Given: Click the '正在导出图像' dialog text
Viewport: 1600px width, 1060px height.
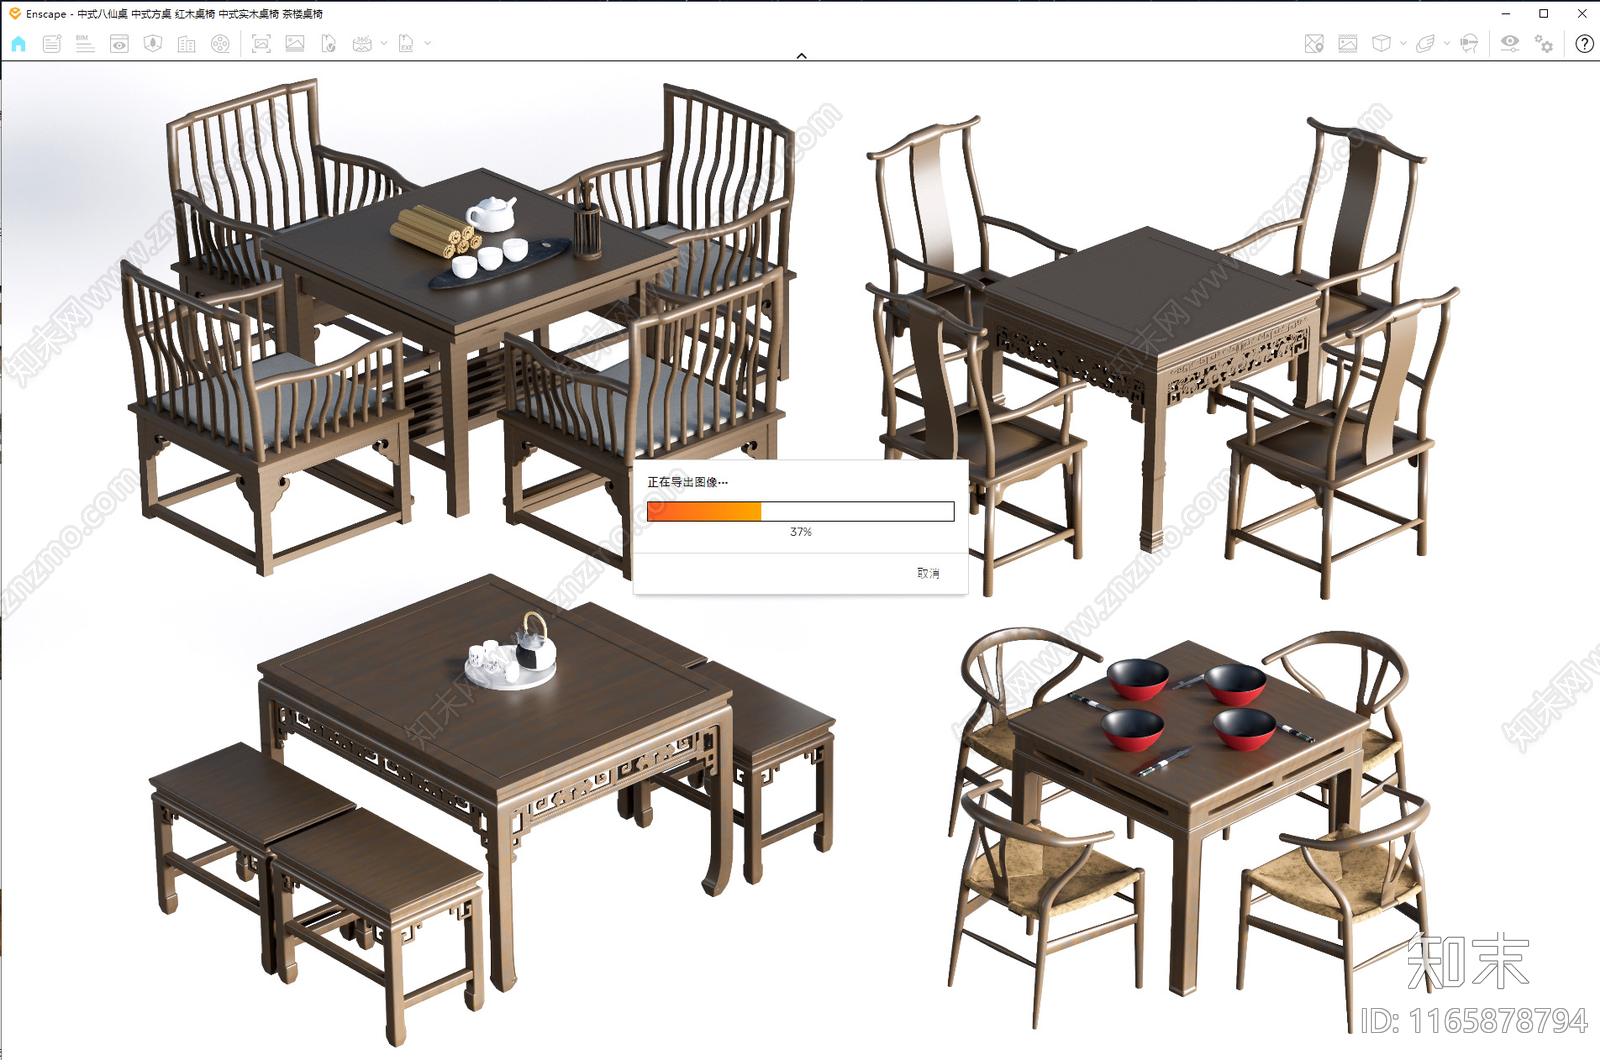Looking at the screenshot, I should (x=687, y=482).
